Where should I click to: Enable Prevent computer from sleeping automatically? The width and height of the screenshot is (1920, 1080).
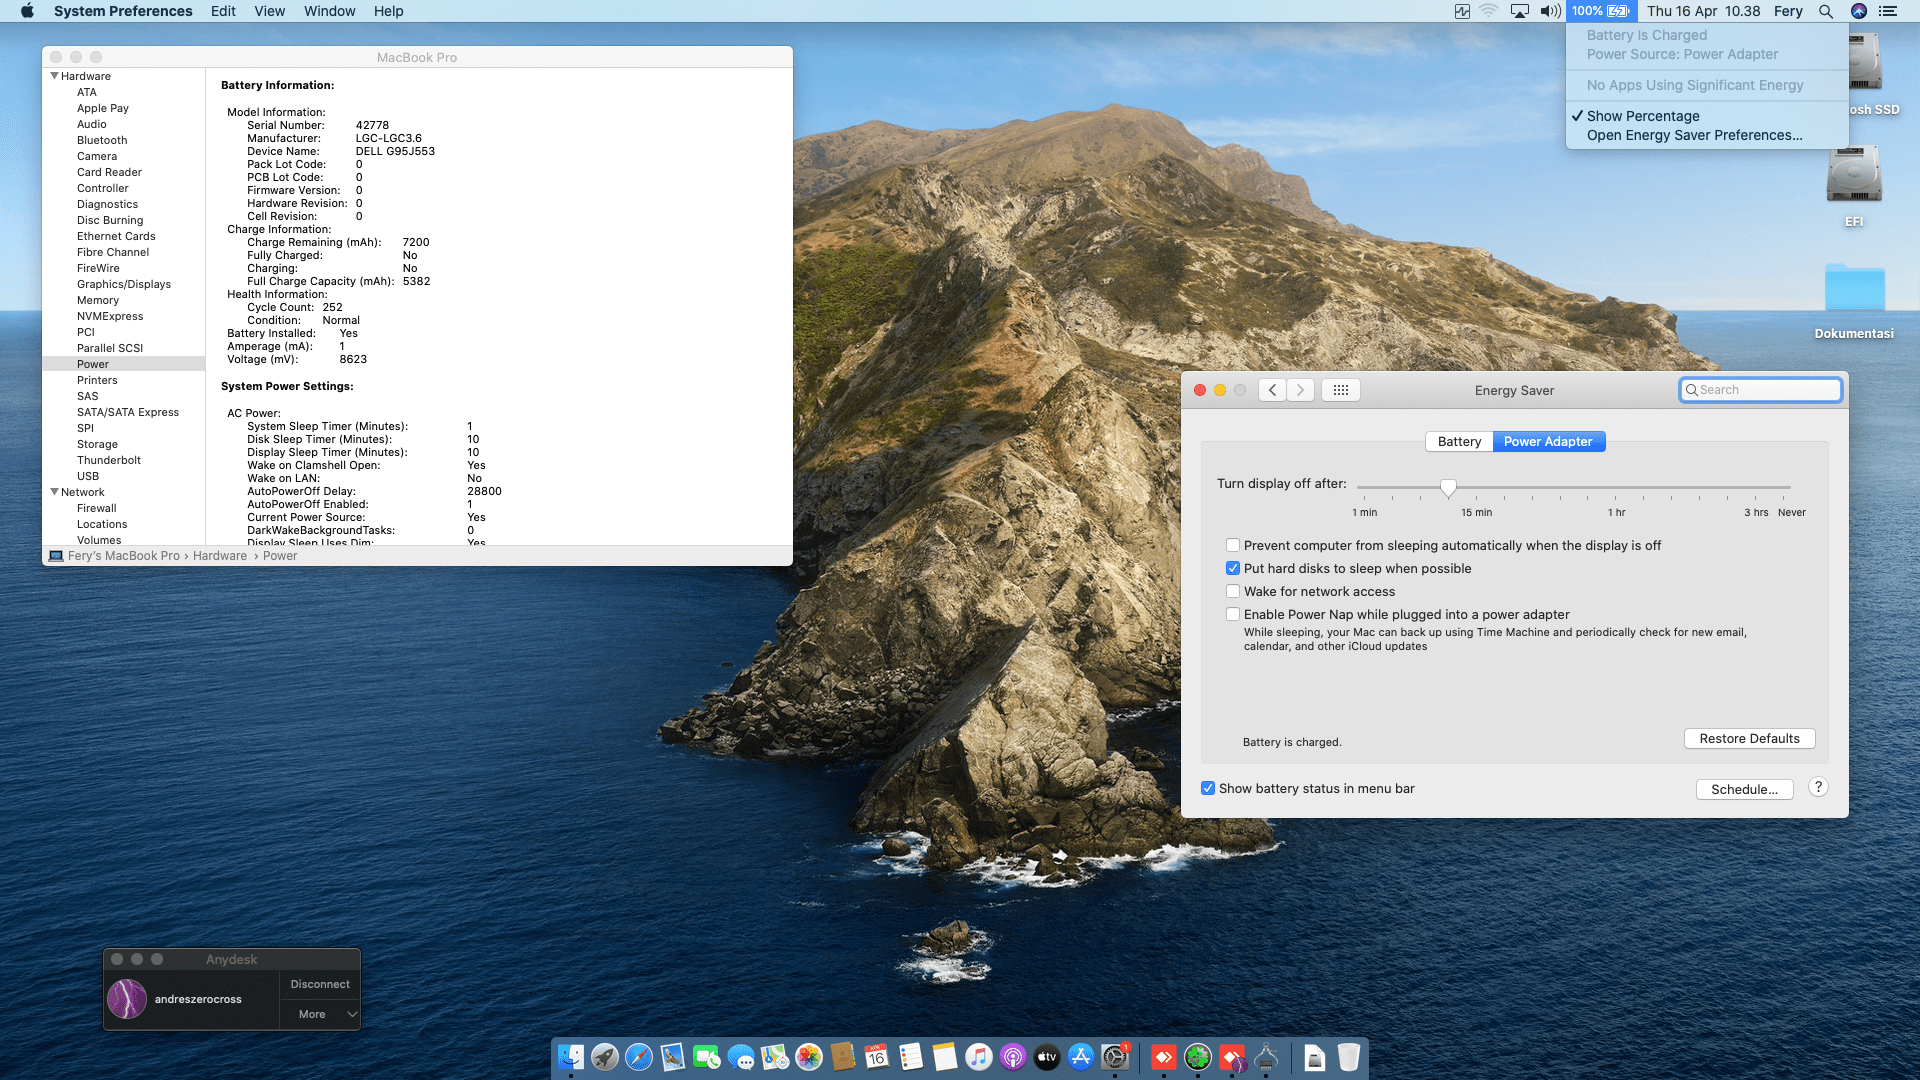coord(1233,545)
